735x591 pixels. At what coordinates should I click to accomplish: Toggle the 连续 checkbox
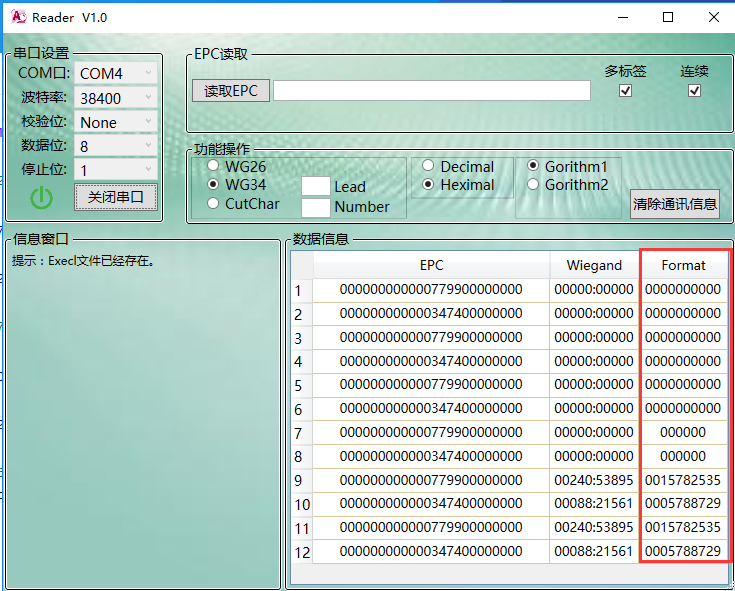point(695,91)
